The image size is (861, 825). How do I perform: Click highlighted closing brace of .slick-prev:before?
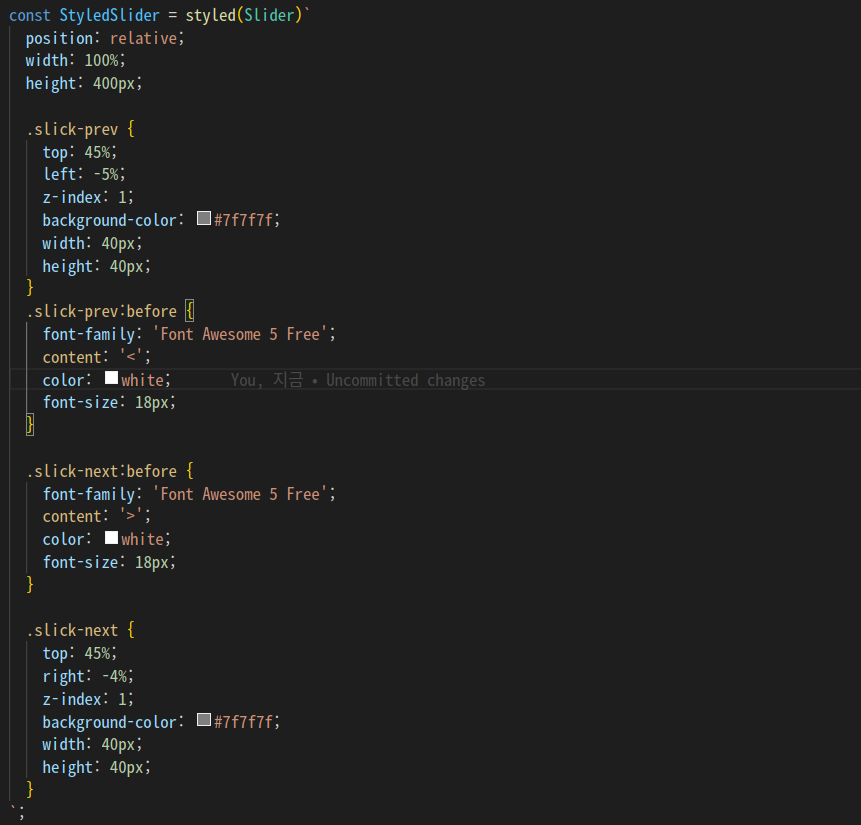point(30,425)
